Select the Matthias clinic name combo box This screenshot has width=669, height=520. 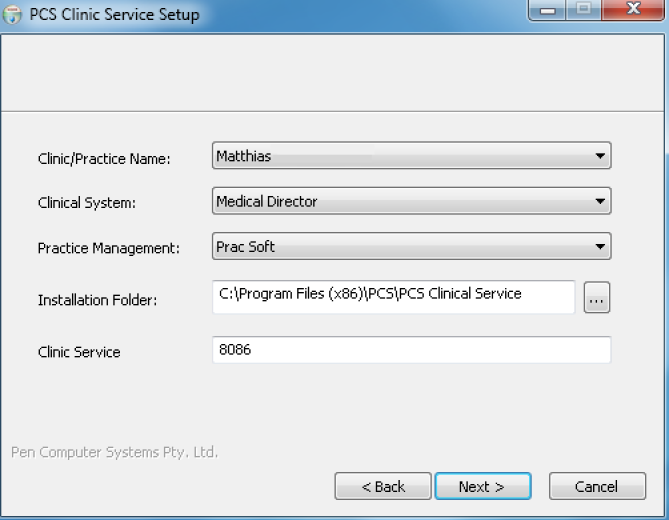(x=412, y=156)
